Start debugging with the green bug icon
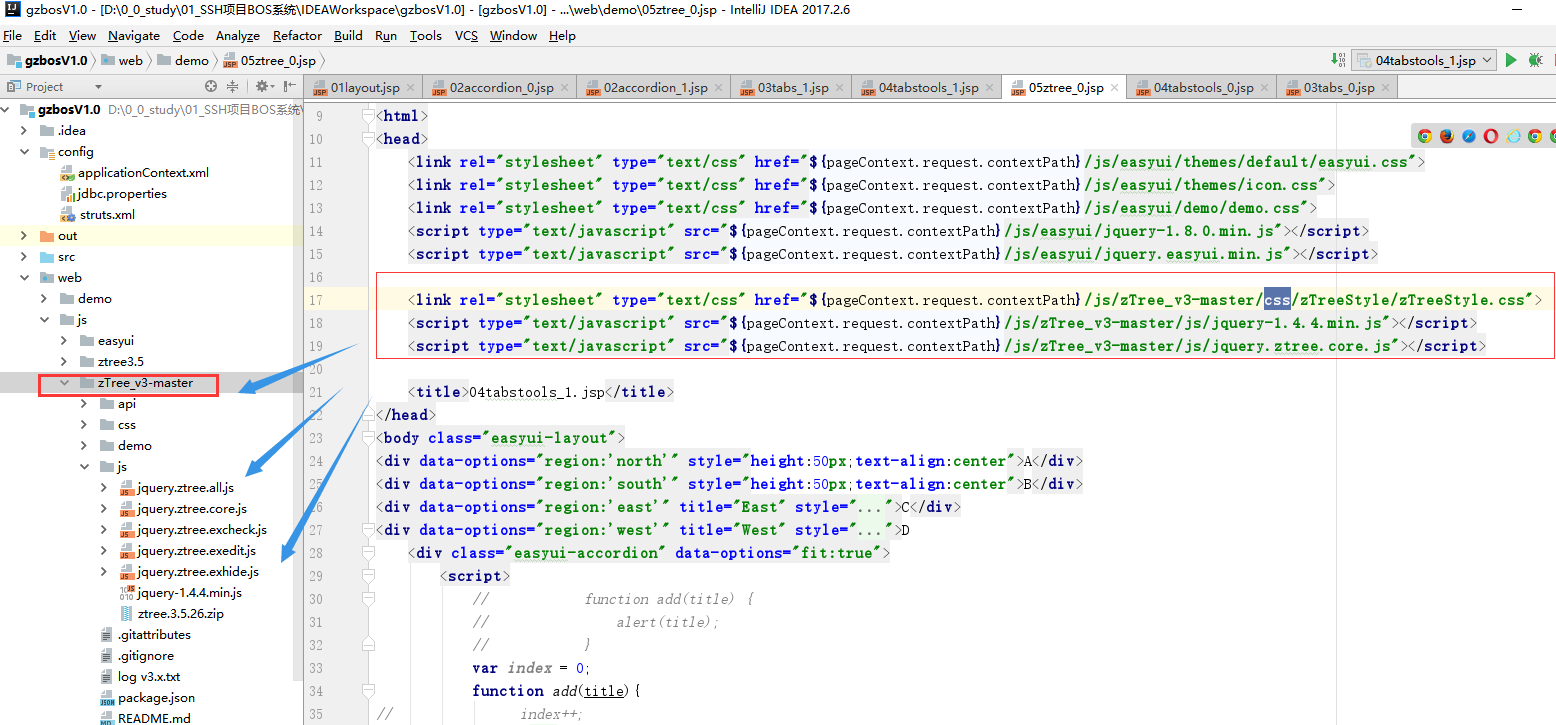Image resolution: width=1556 pixels, height=725 pixels. 1535,60
